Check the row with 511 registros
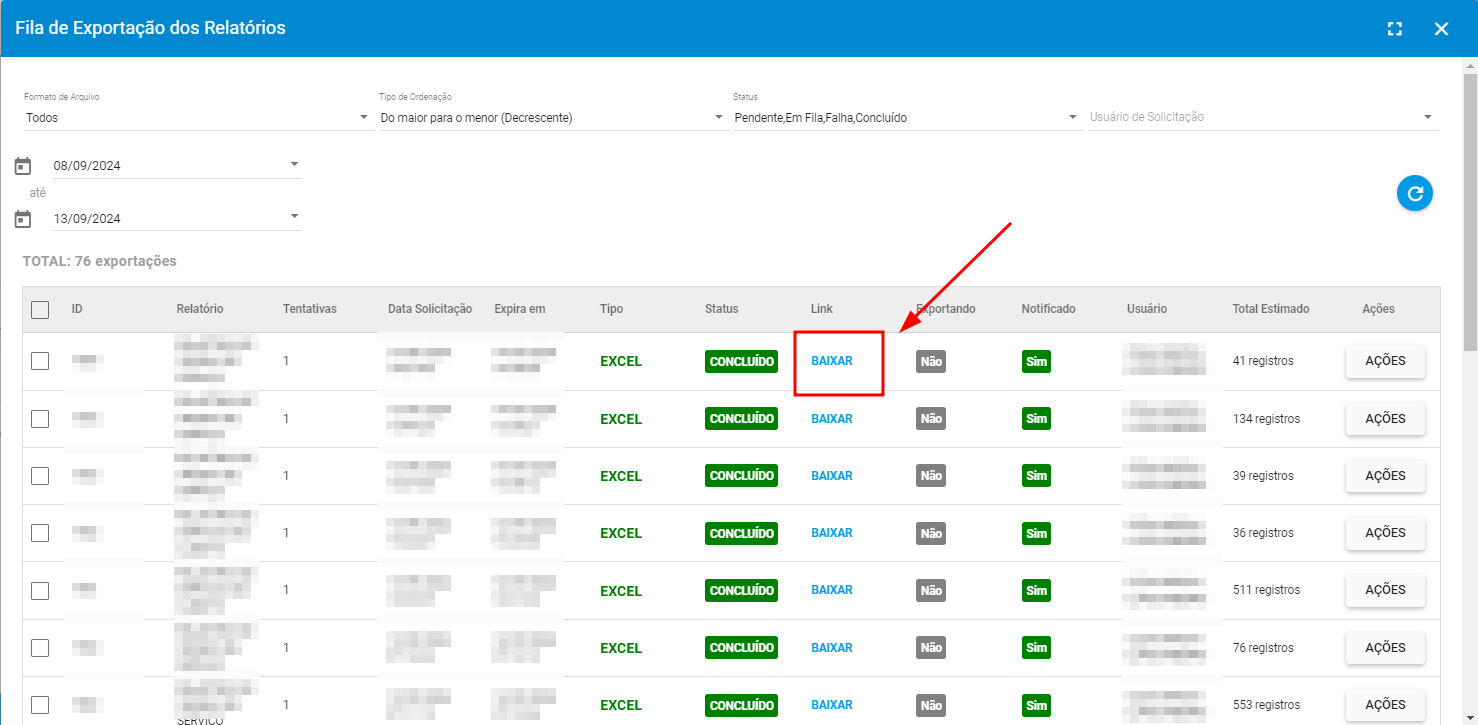The height and width of the screenshot is (725, 1478). (x=40, y=590)
